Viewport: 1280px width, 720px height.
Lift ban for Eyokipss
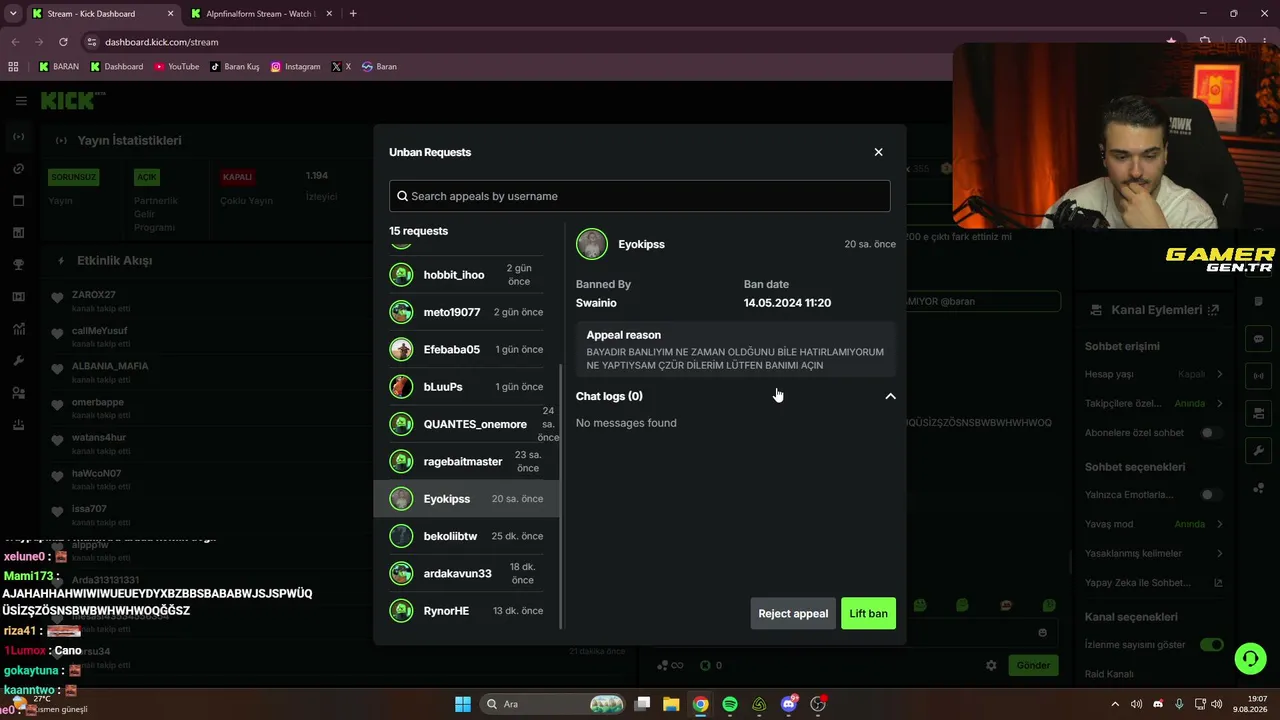[868, 613]
